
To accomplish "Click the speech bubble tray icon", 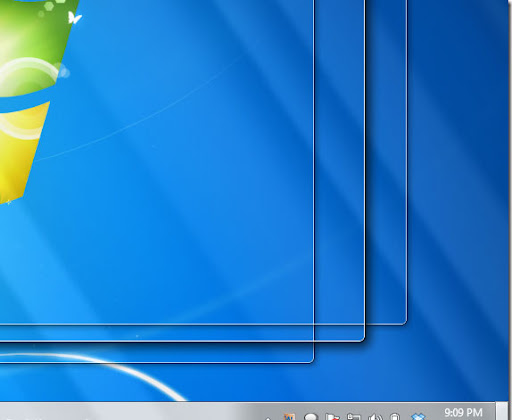I will pos(311,417).
